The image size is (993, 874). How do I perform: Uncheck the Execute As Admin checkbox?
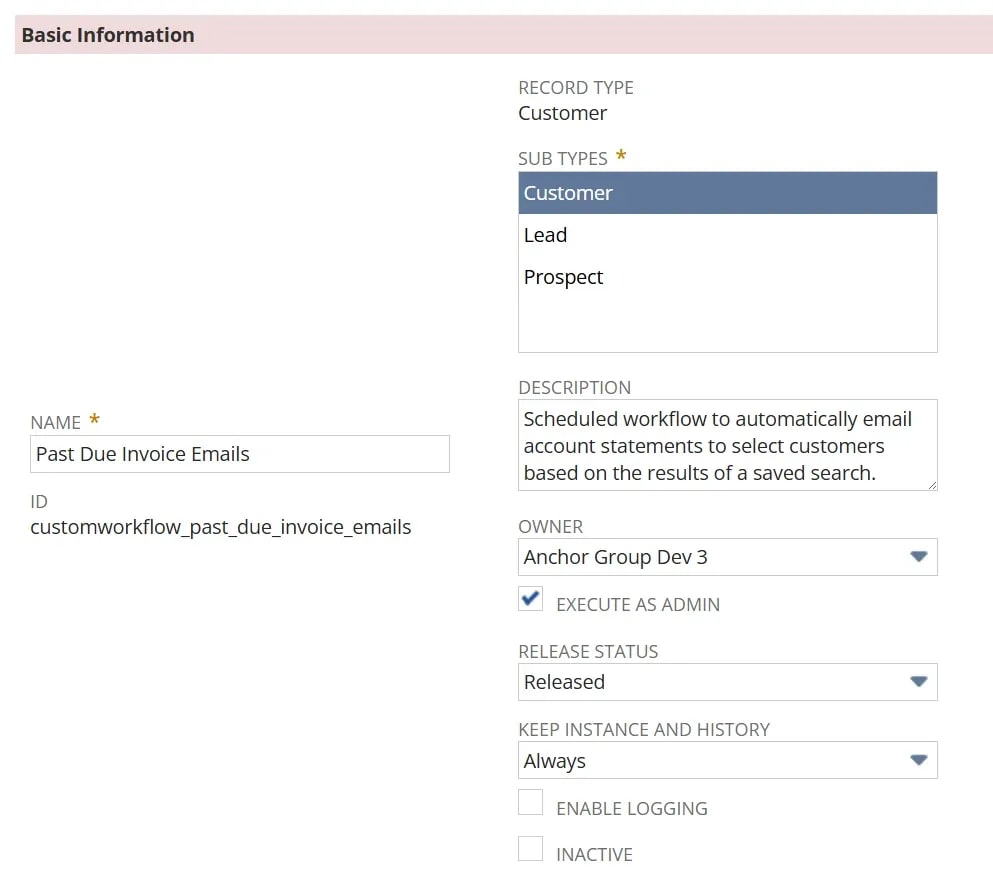tap(531, 598)
